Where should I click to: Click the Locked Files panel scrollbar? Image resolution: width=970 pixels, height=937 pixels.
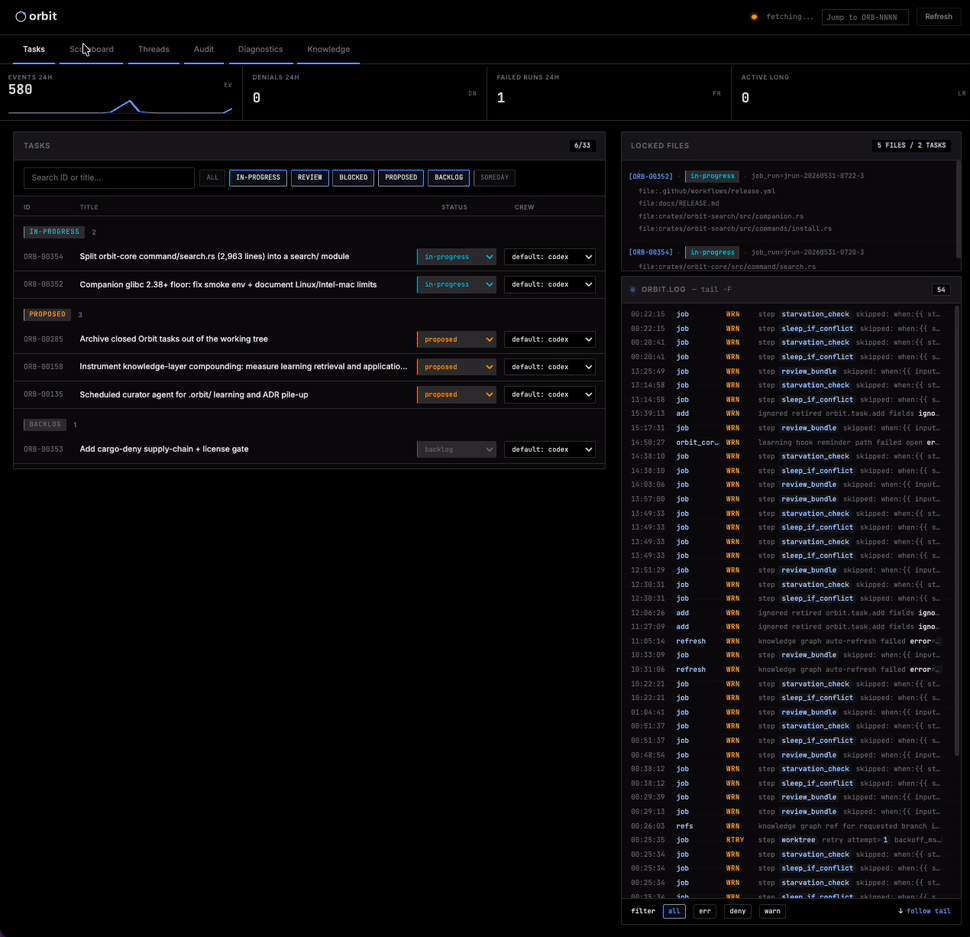tap(958, 209)
